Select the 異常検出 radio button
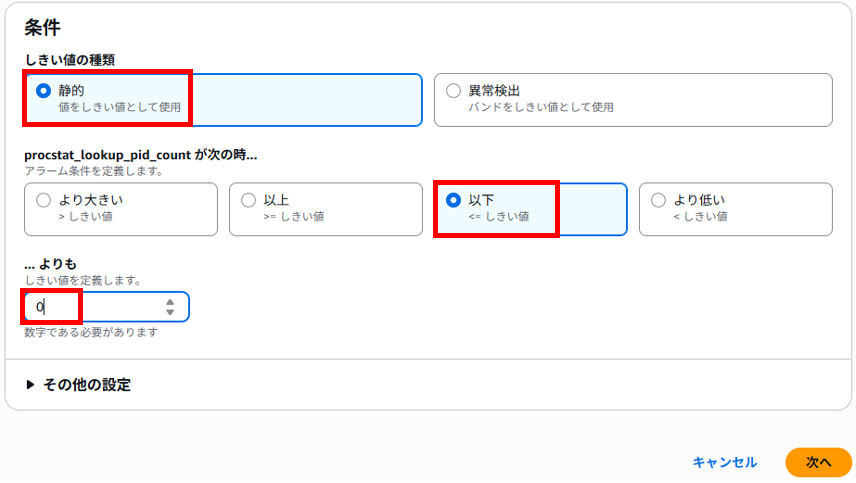Screen dimensions: 856x483 453,91
